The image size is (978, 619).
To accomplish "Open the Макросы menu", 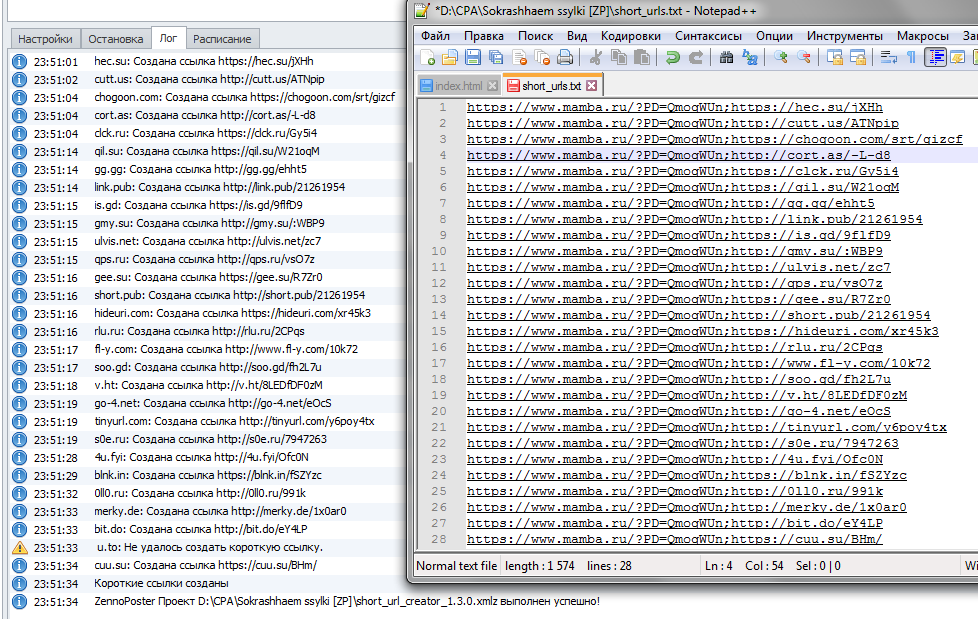I will point(922,36).
